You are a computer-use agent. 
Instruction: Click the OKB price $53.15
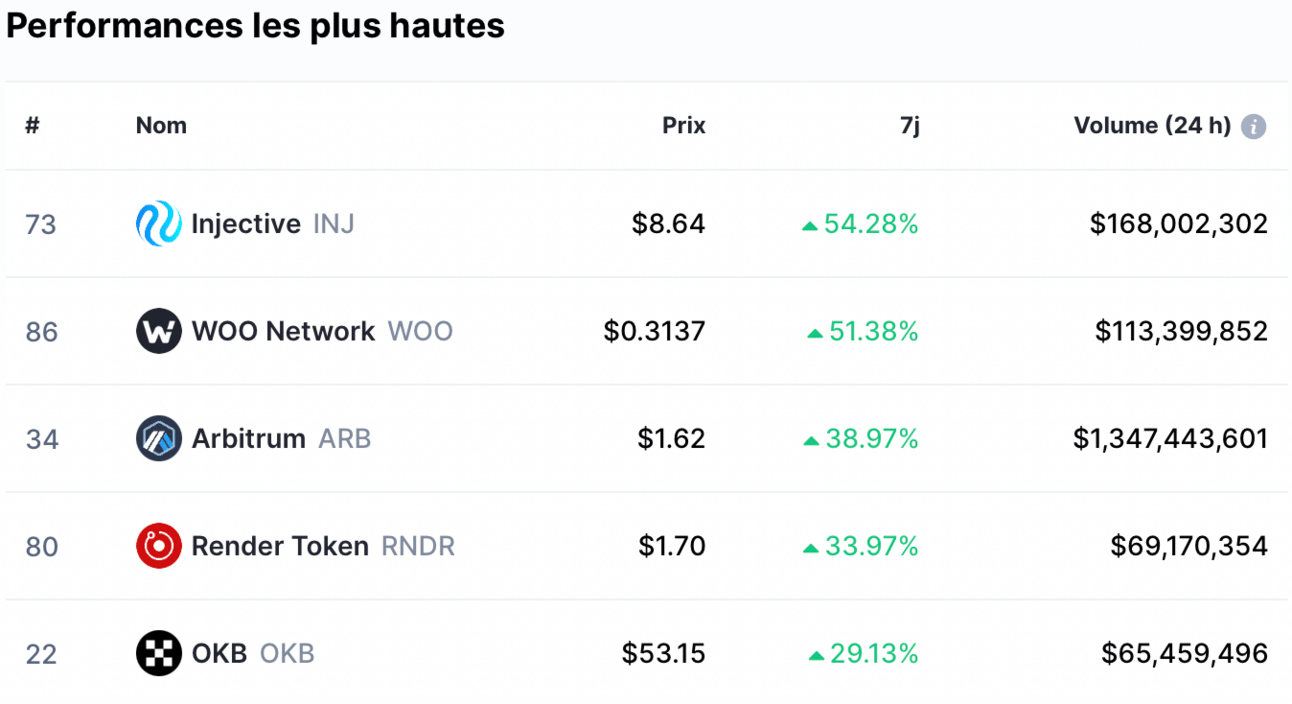pos(663,653)
